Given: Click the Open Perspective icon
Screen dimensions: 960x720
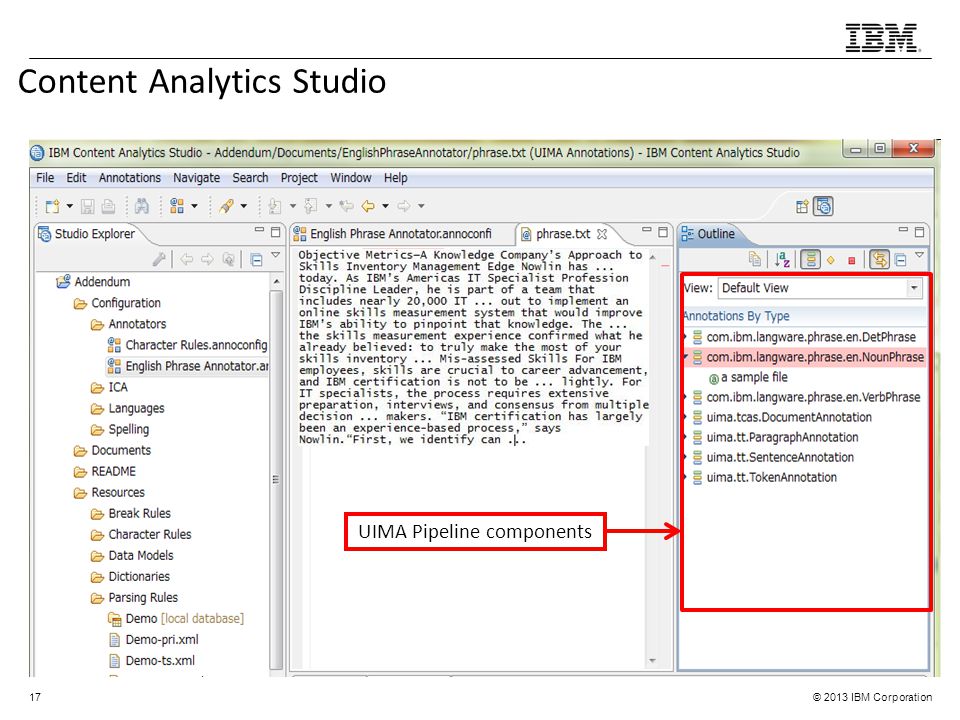Looking at the screenshot, I should (x=802, y=207).
